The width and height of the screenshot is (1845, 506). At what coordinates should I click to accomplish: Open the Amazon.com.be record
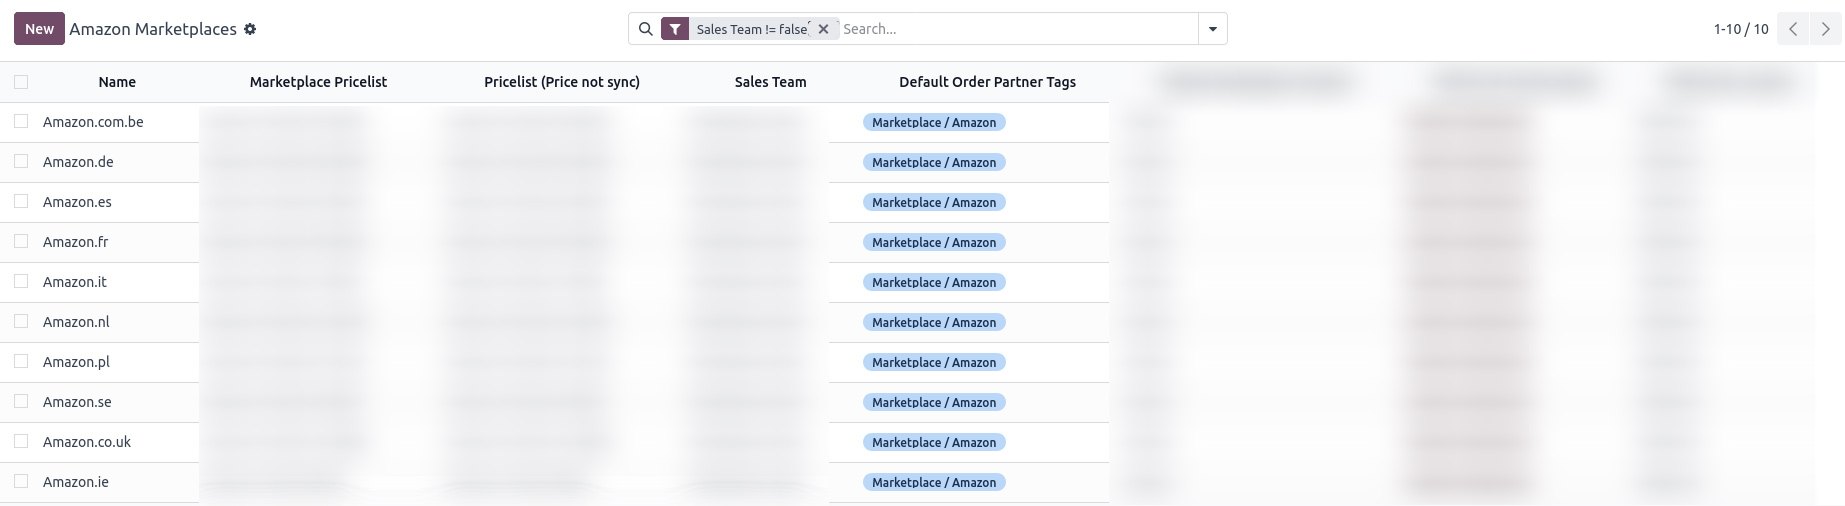tap(93, 122)
